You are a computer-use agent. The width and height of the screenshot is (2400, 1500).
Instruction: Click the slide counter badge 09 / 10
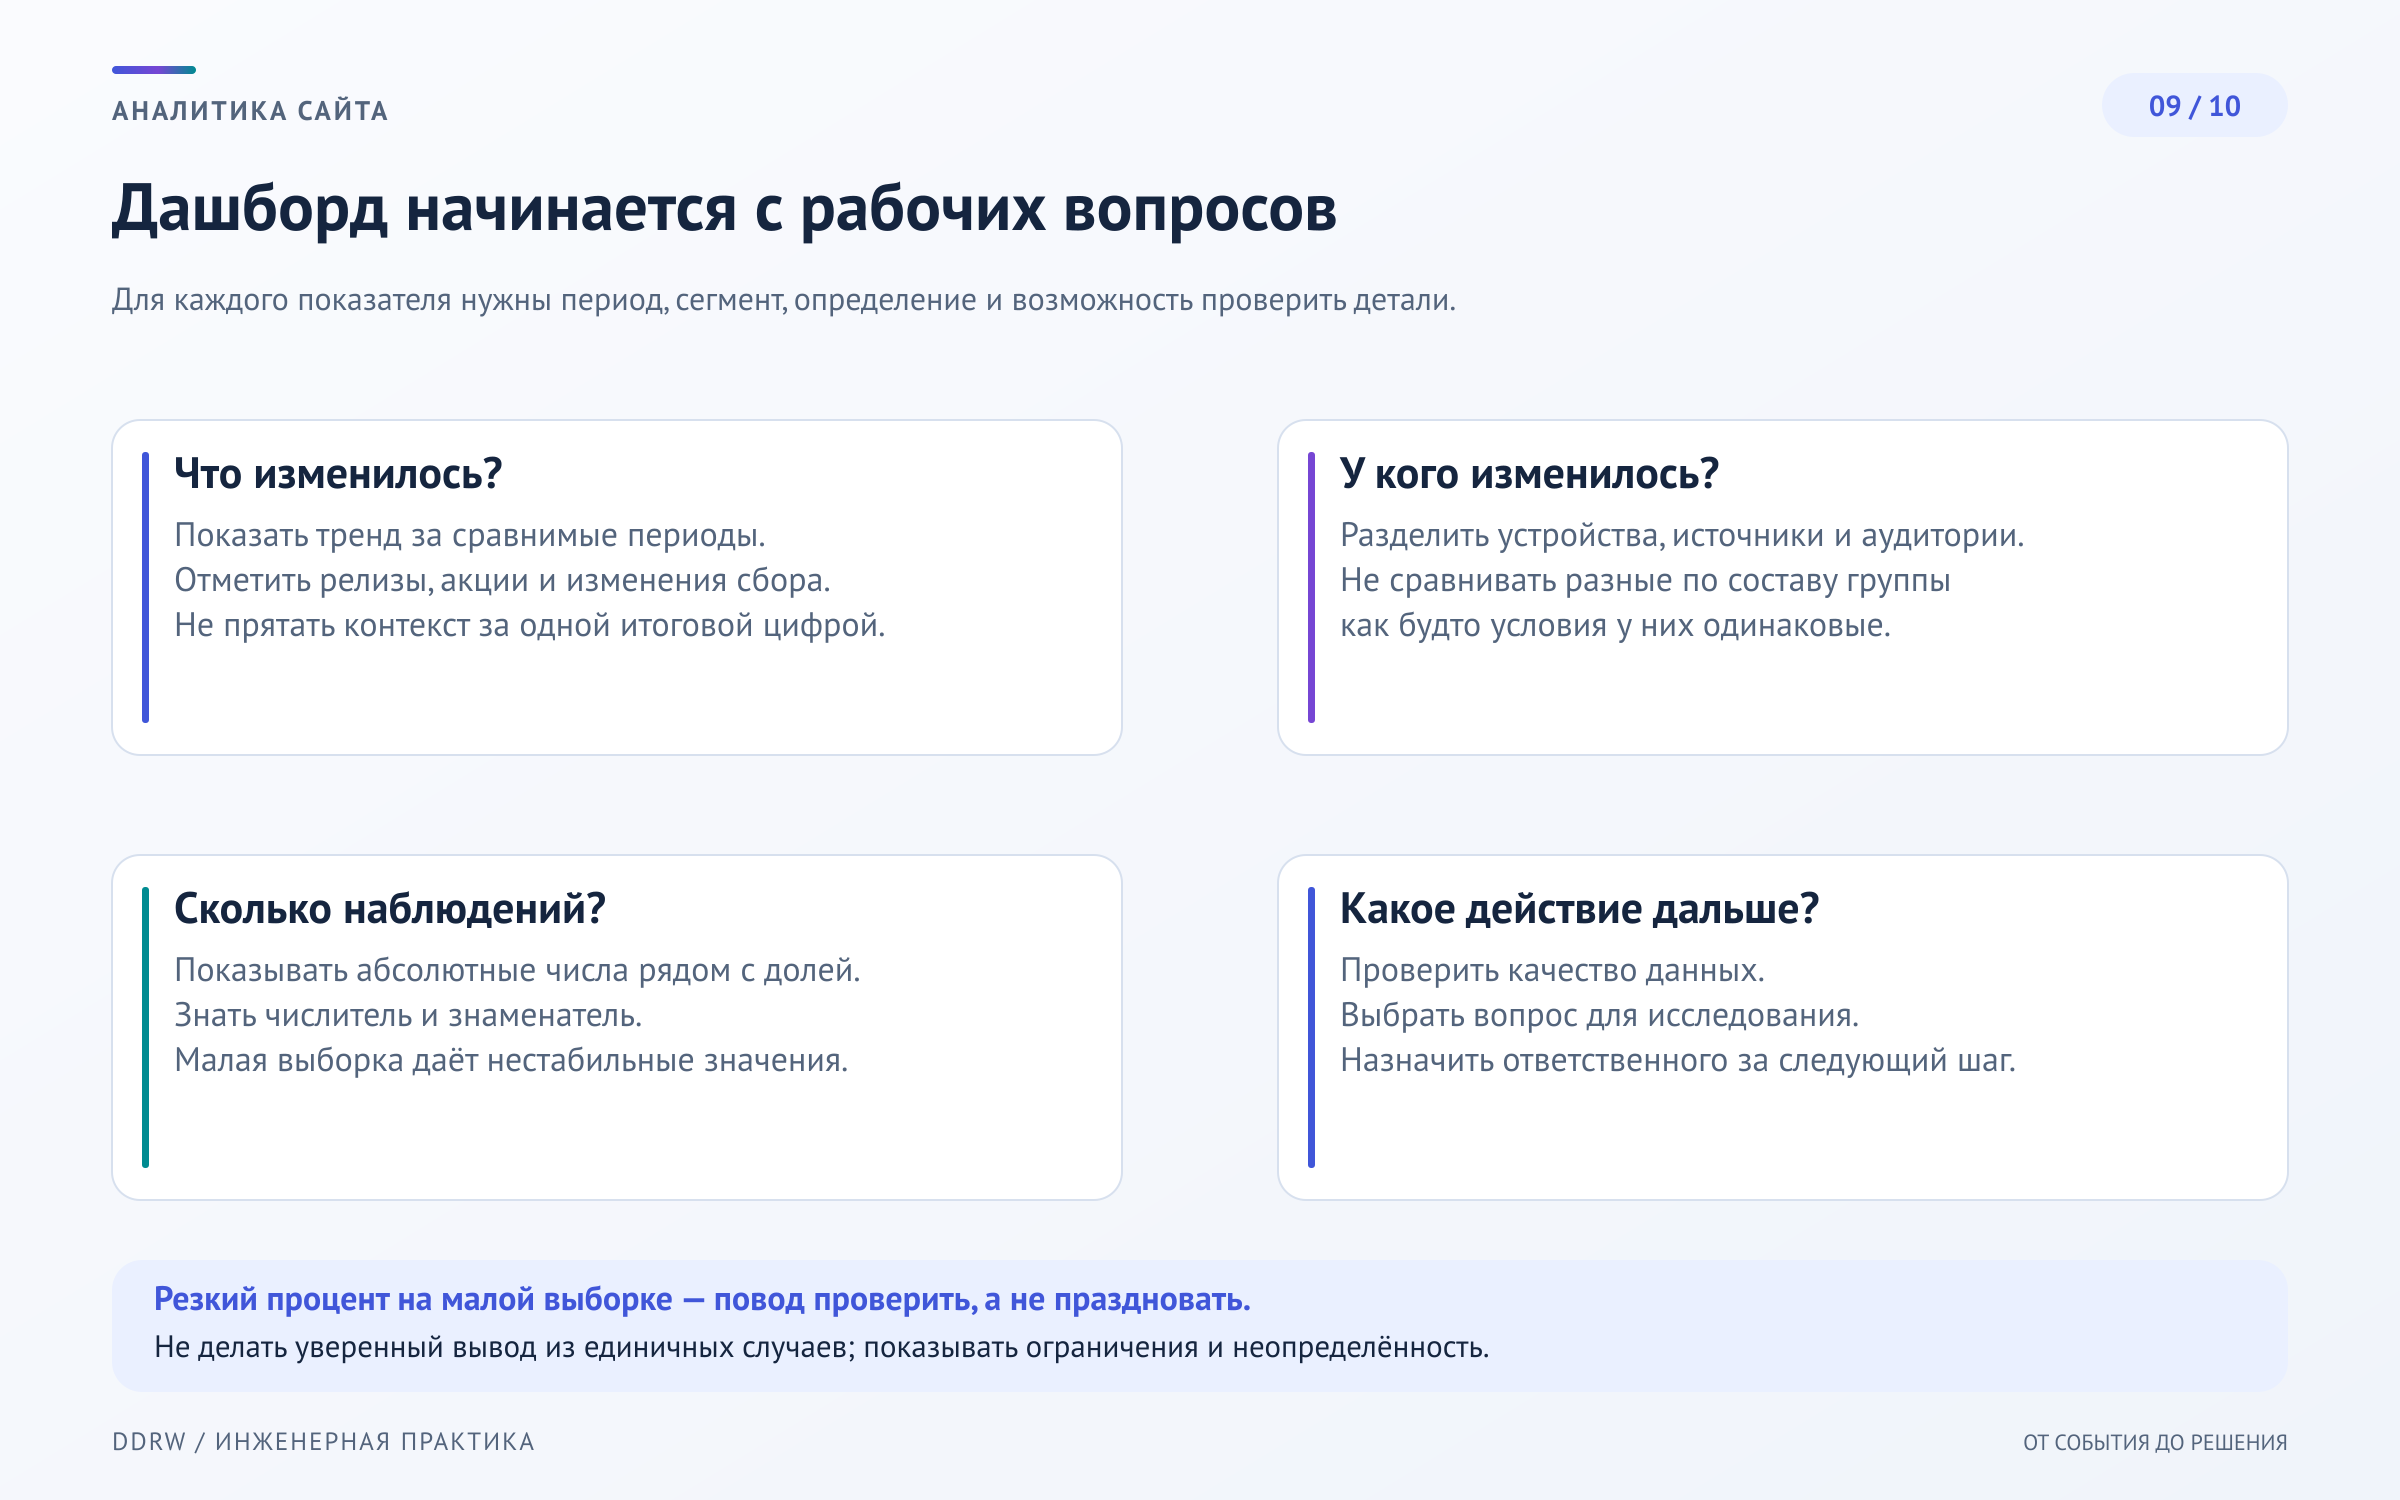(2194, 106)
